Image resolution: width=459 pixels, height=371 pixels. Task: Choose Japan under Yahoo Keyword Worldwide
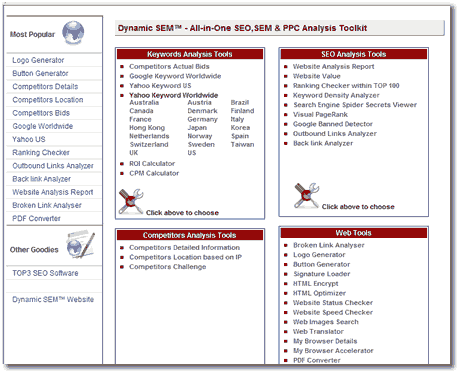click(197, 128)
